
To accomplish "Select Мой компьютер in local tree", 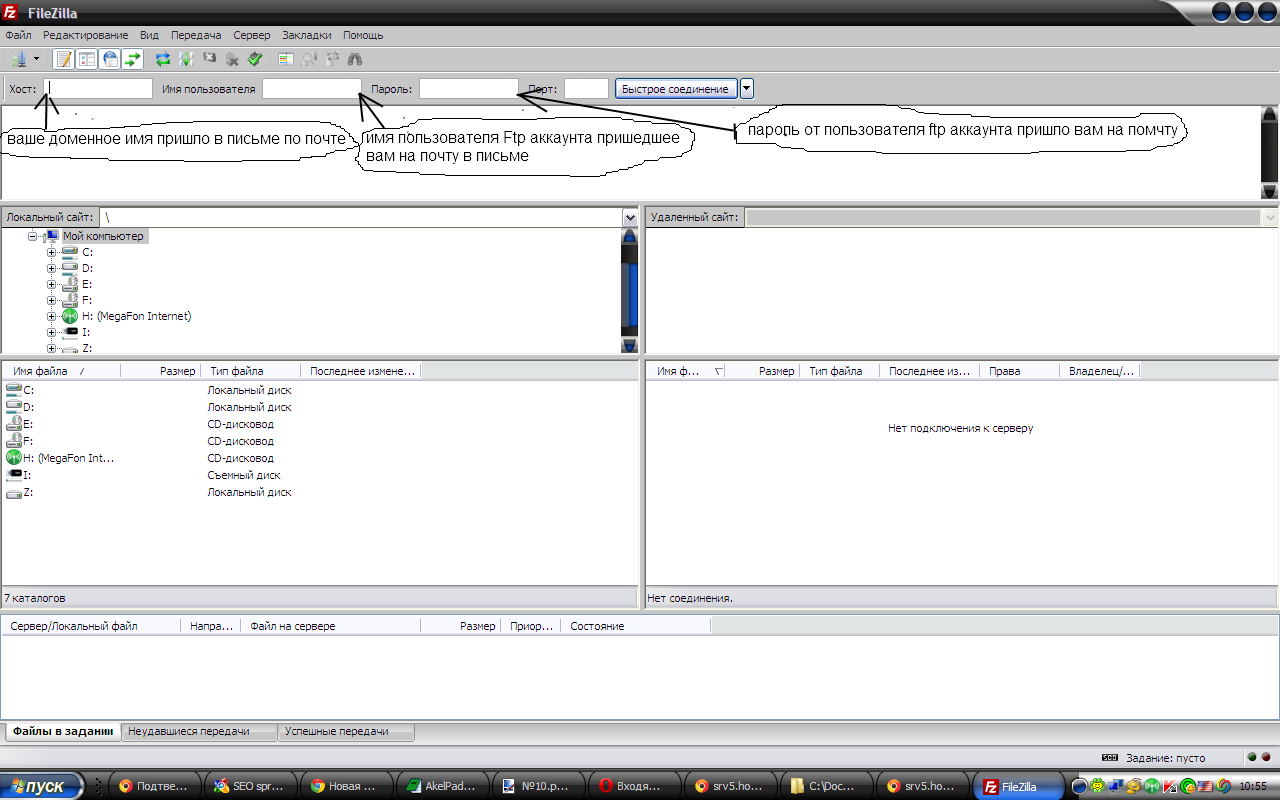I will pos(103,237).
